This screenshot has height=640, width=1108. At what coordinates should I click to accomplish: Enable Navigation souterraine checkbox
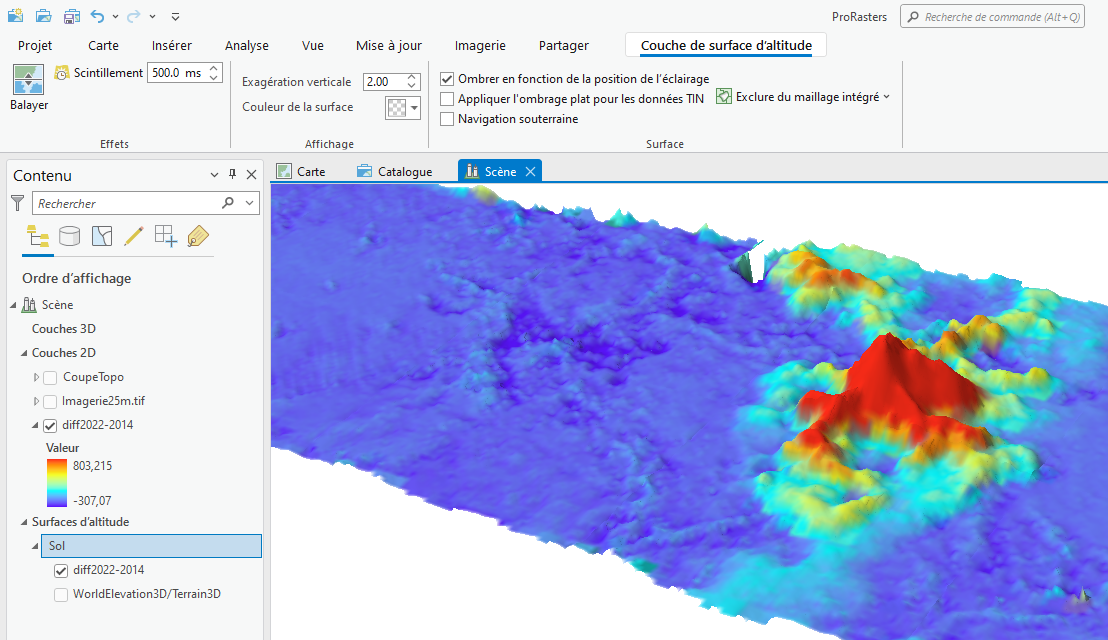click(447, 119)
